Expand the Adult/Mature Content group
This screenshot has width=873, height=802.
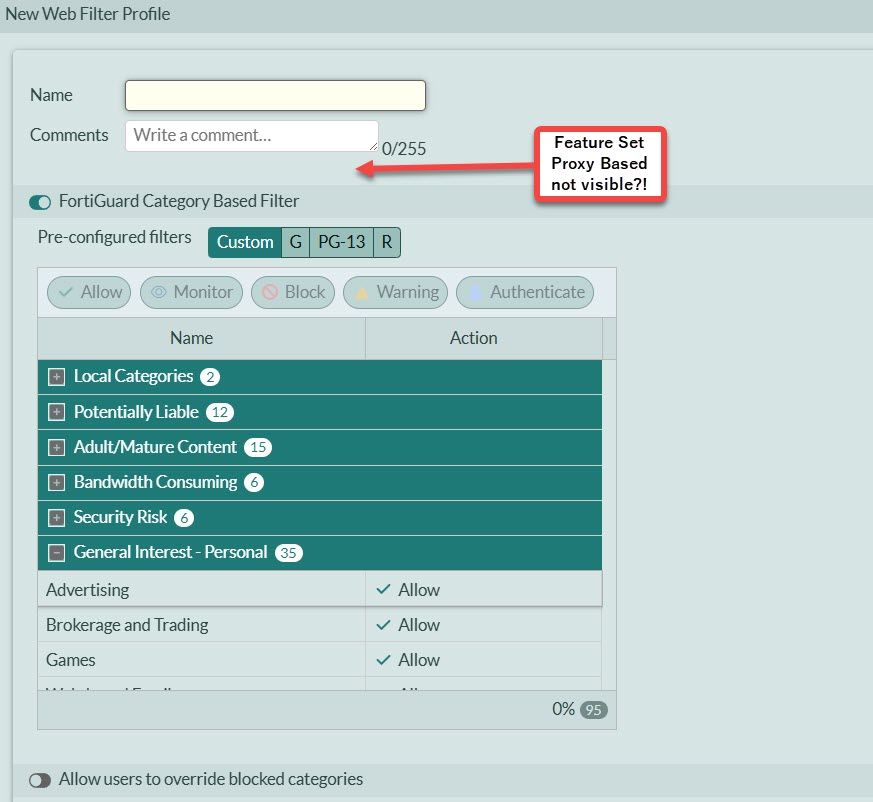pos(56,447)
